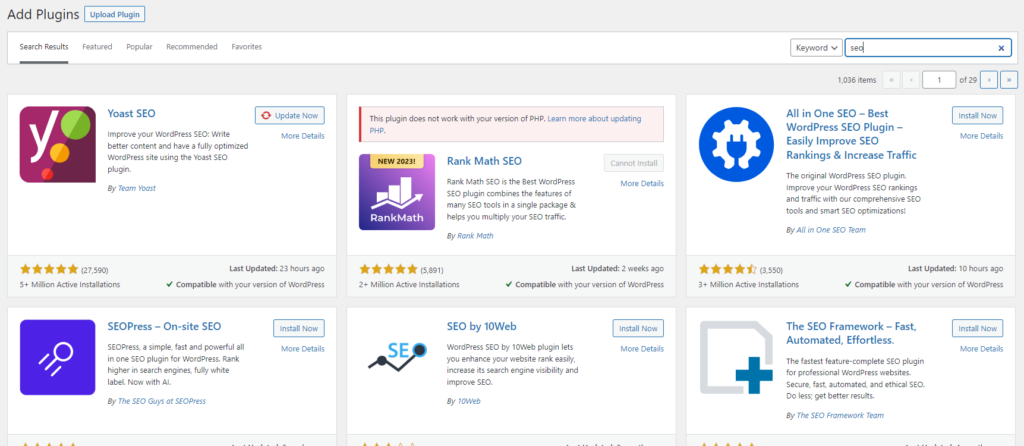The height and width of the screenshot is (446, 1024).
Task: Open the Yoast SEO title link
Action: point(131,113)
